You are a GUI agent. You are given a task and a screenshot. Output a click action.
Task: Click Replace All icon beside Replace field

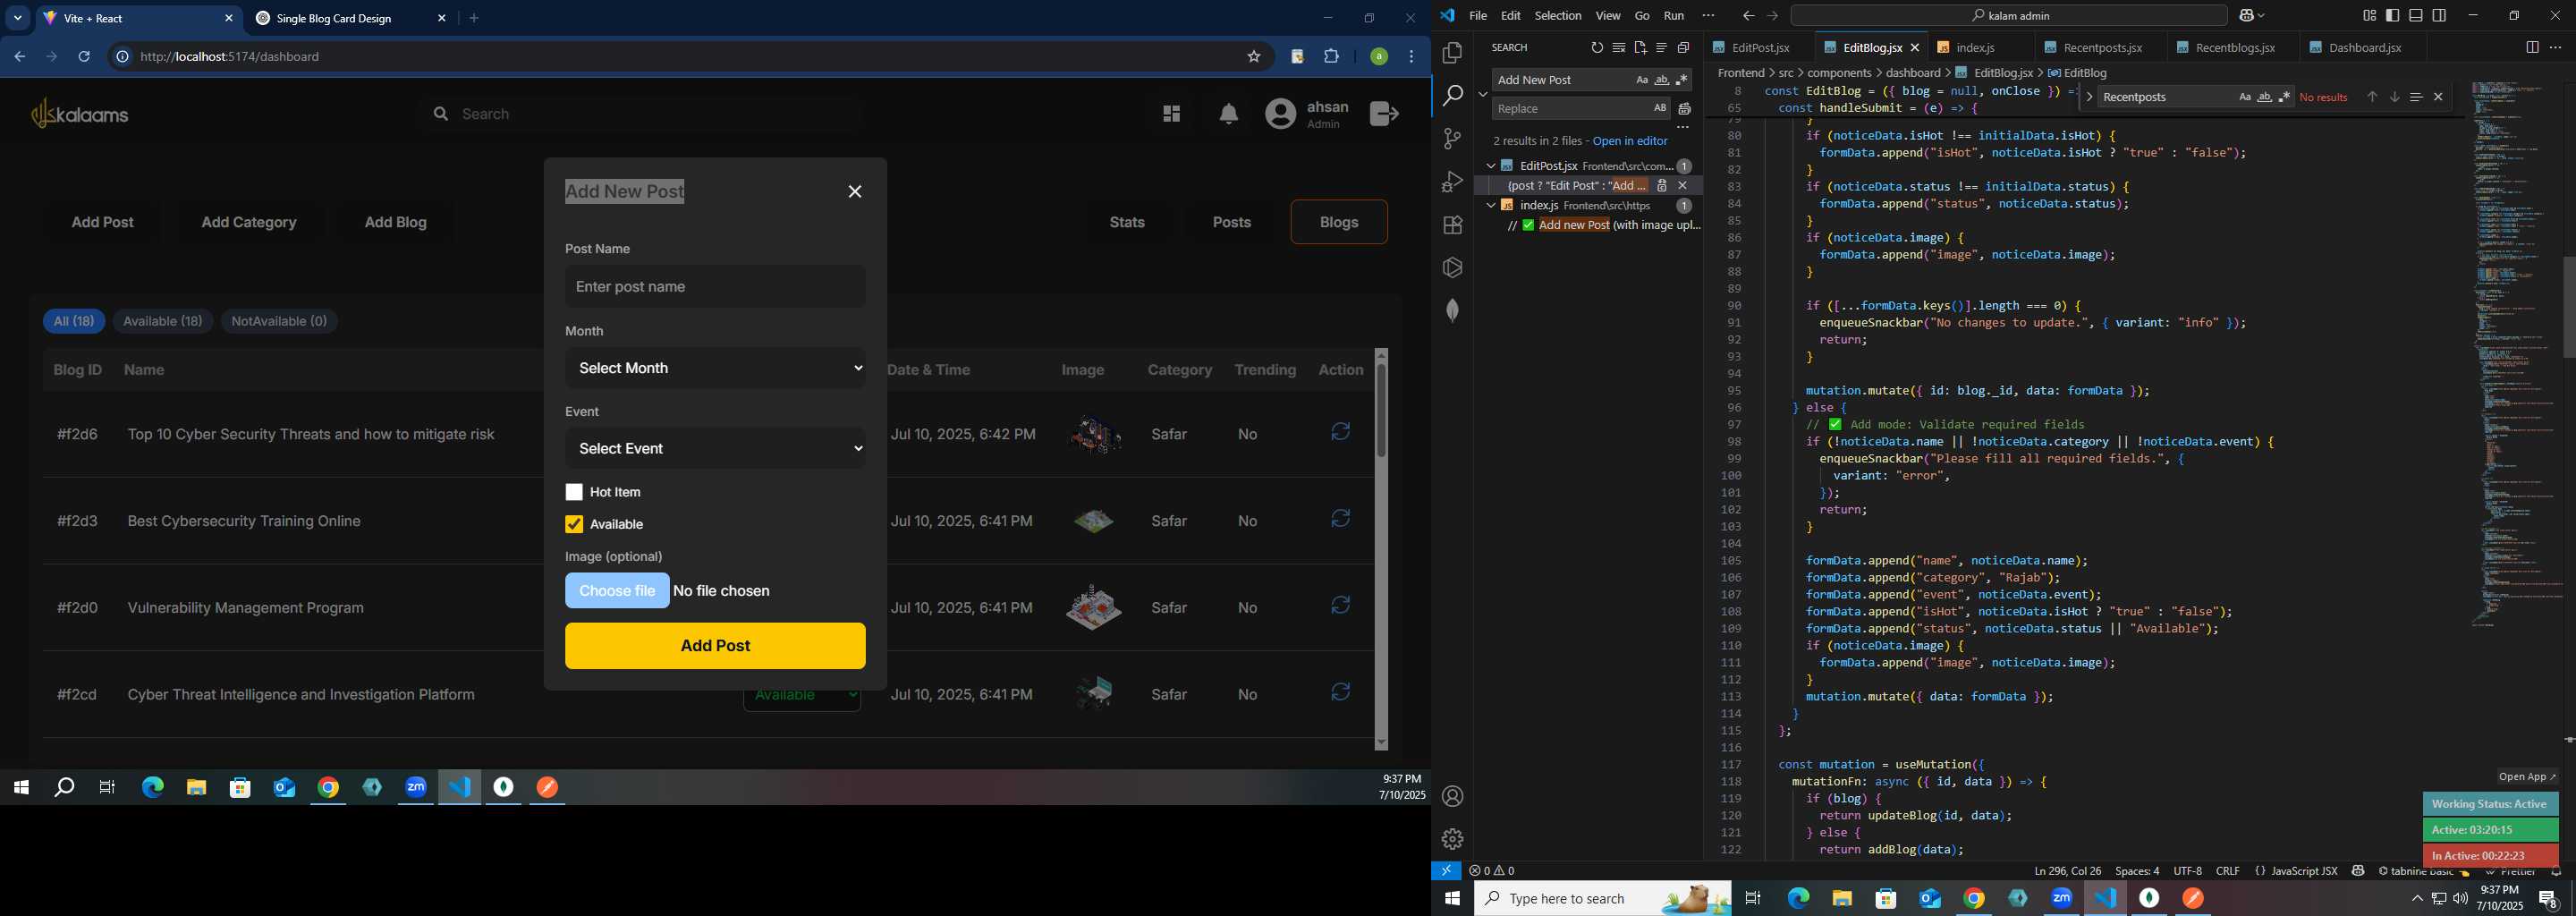[x=1684, y=109]
